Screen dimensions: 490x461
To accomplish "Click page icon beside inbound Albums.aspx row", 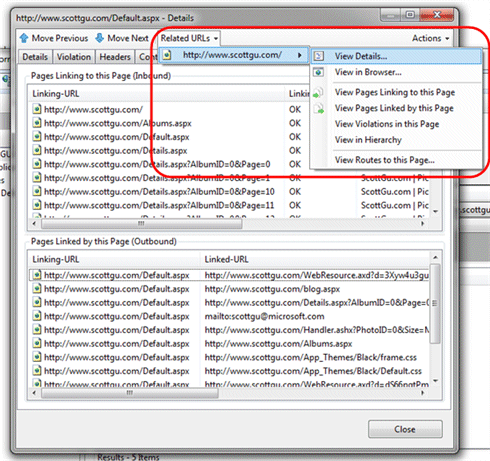I will click(x=37, y=123).
